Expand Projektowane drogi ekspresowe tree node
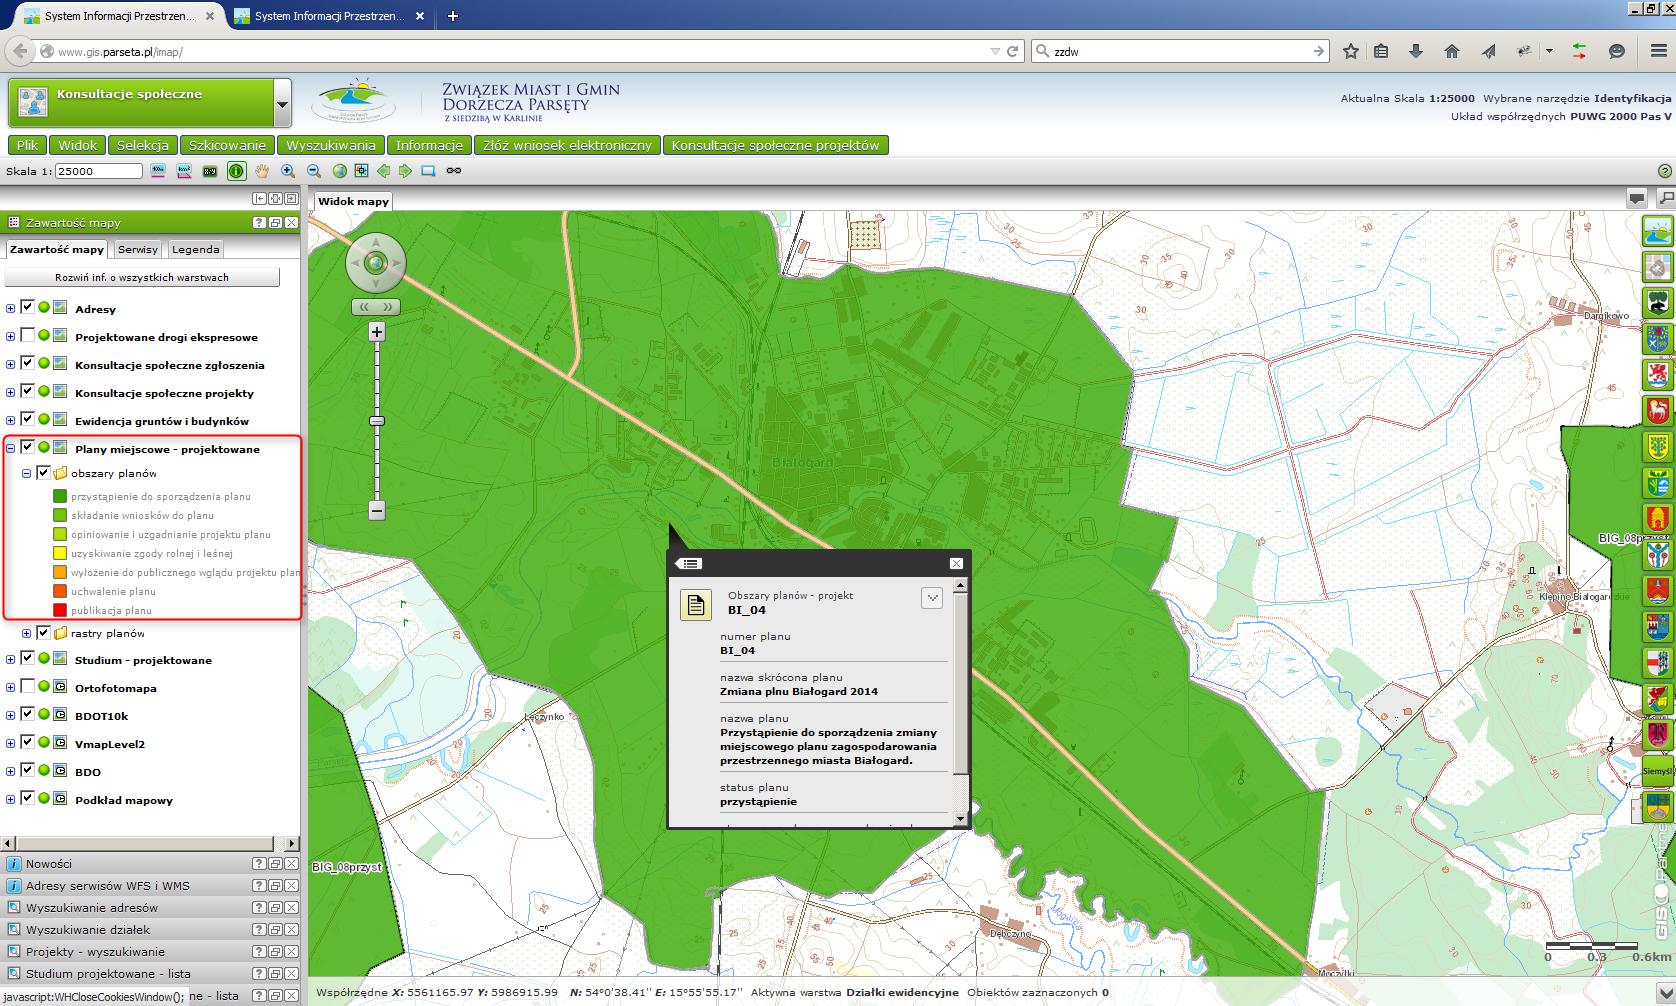Image resolution: width=1676 pixels, height=1006 pixels. [10, 337]
